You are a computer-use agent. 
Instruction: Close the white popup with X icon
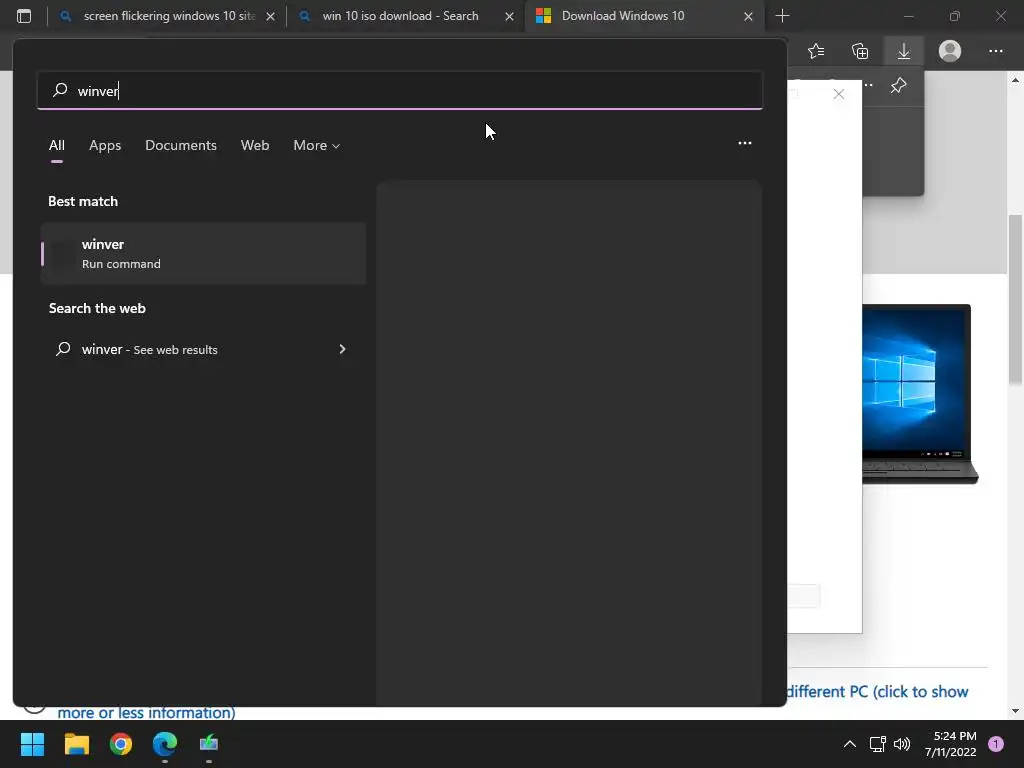(839, 94)
